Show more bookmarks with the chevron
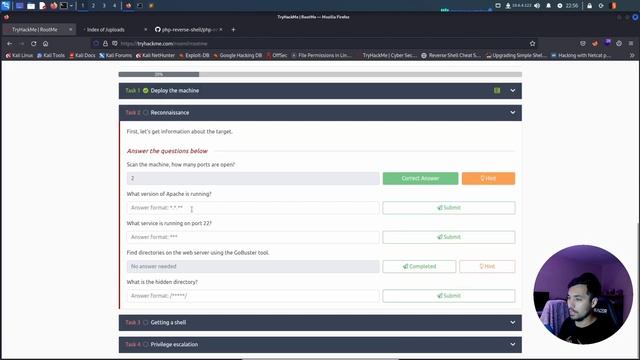The image size is (640, 360). pos(632,55)
